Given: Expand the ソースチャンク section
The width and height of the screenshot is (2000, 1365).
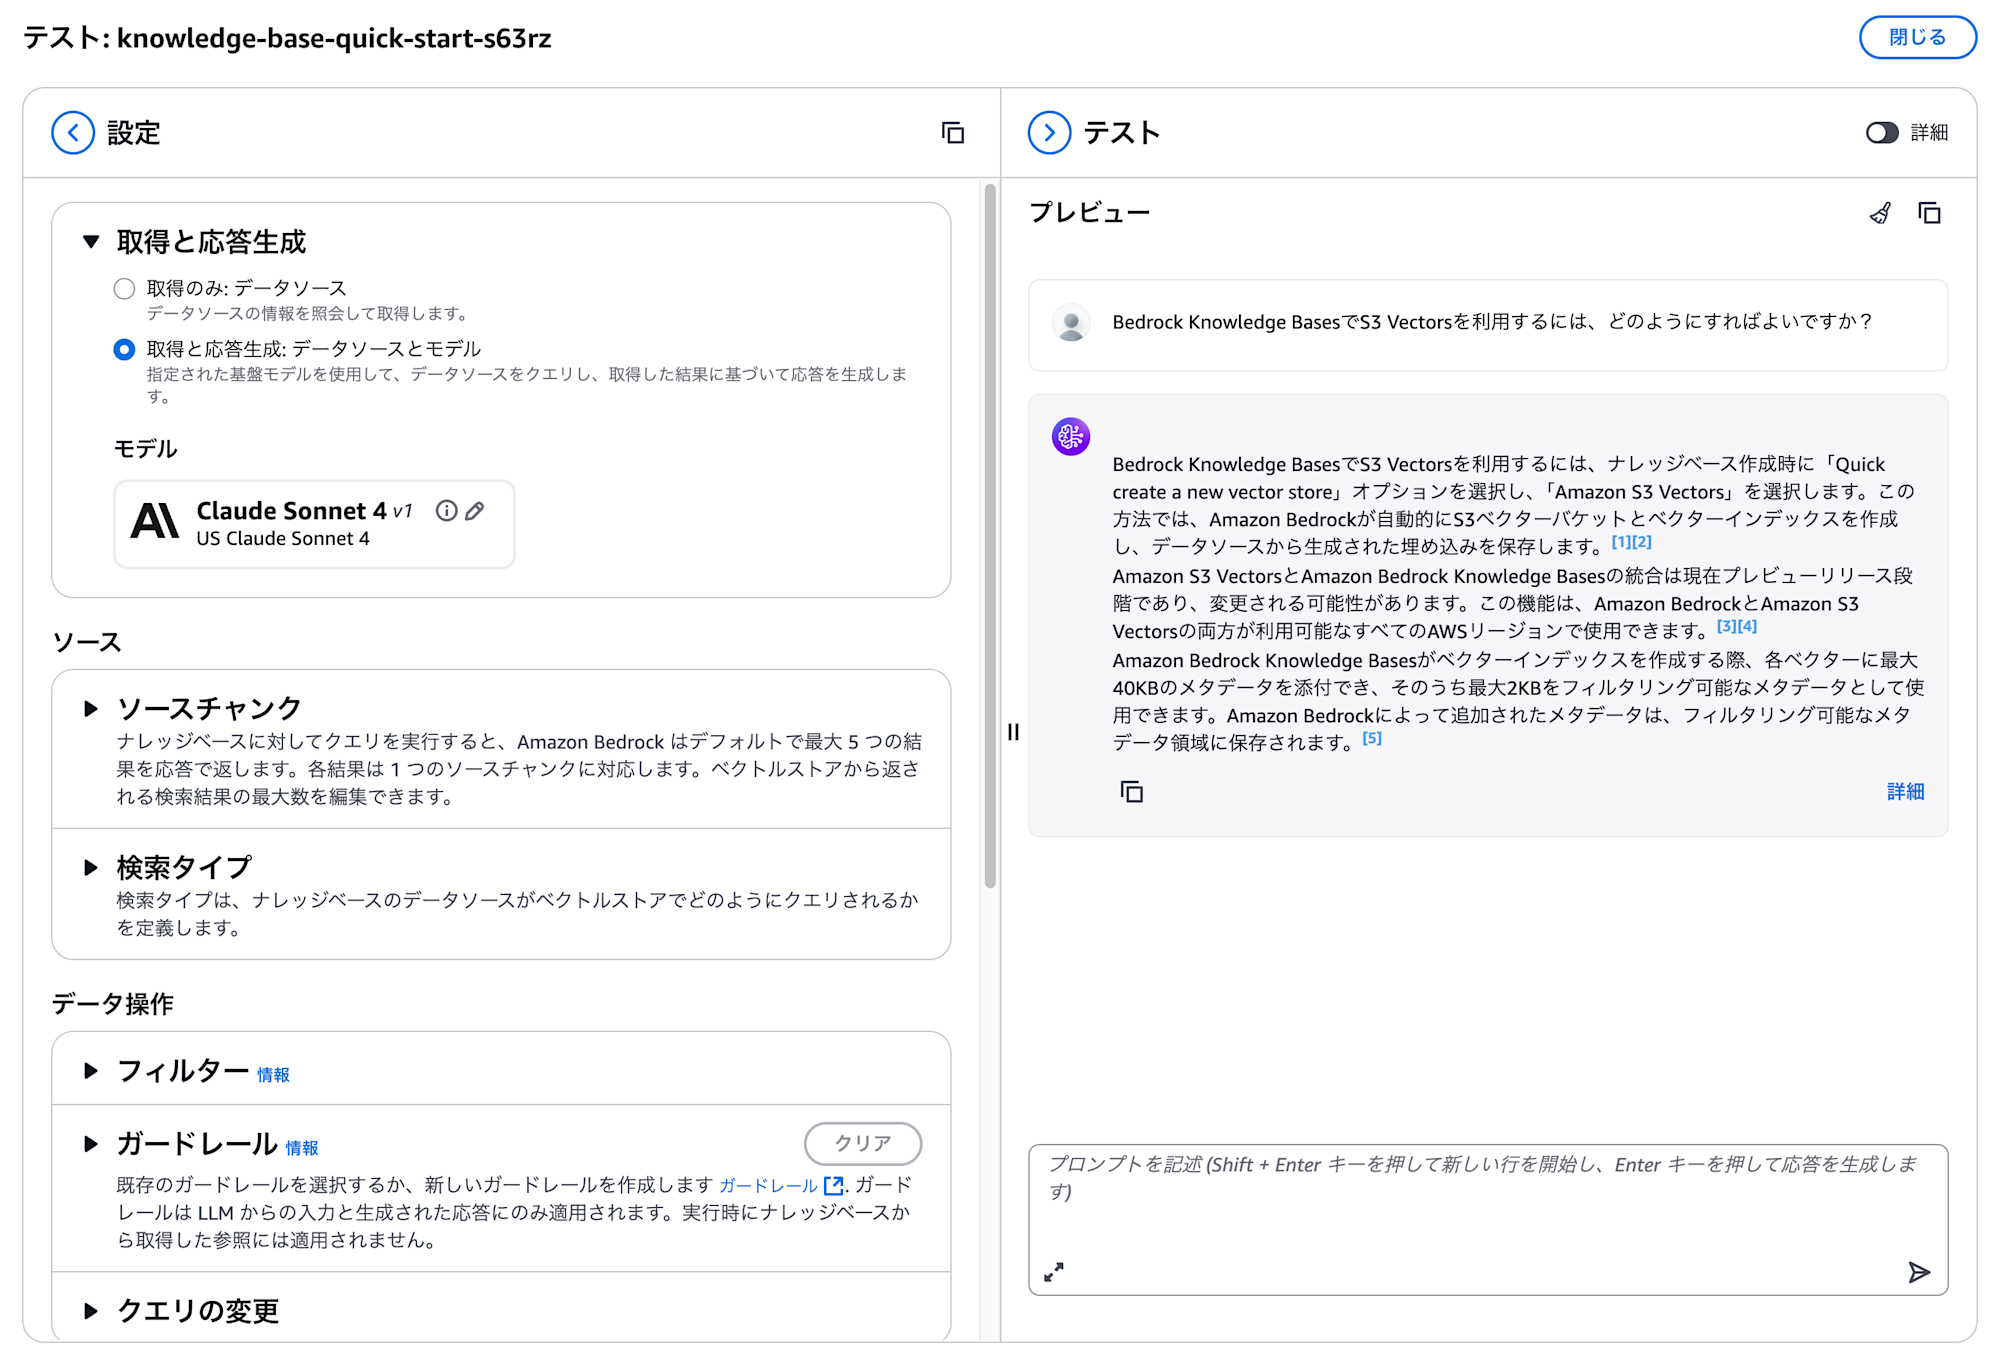Looking at the screenshot, I should coord(91,709).
